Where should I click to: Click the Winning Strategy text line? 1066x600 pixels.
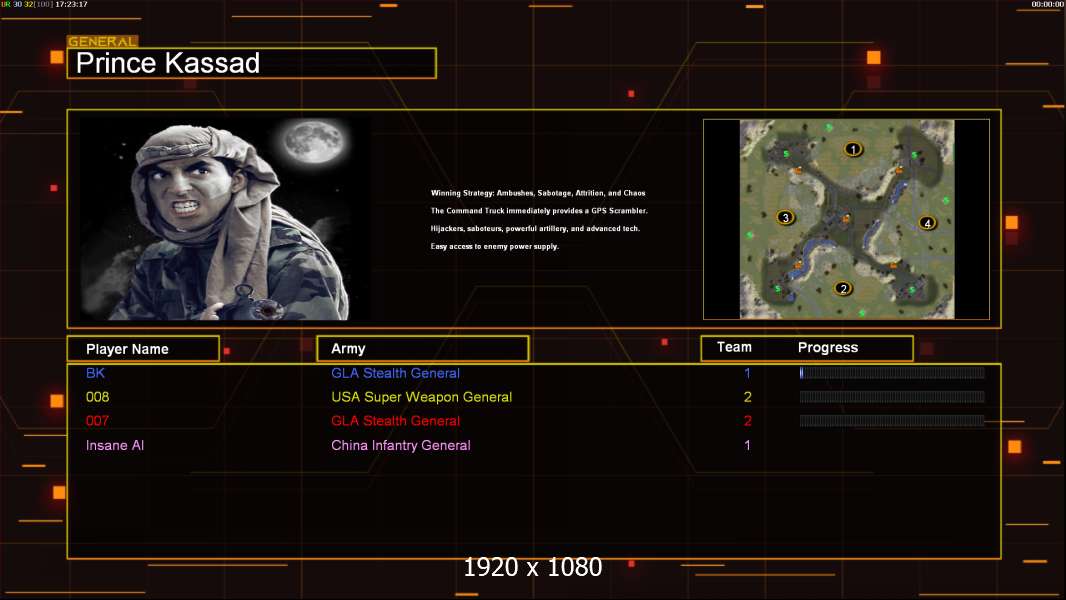pyautogui.click(x=538, y=193)
